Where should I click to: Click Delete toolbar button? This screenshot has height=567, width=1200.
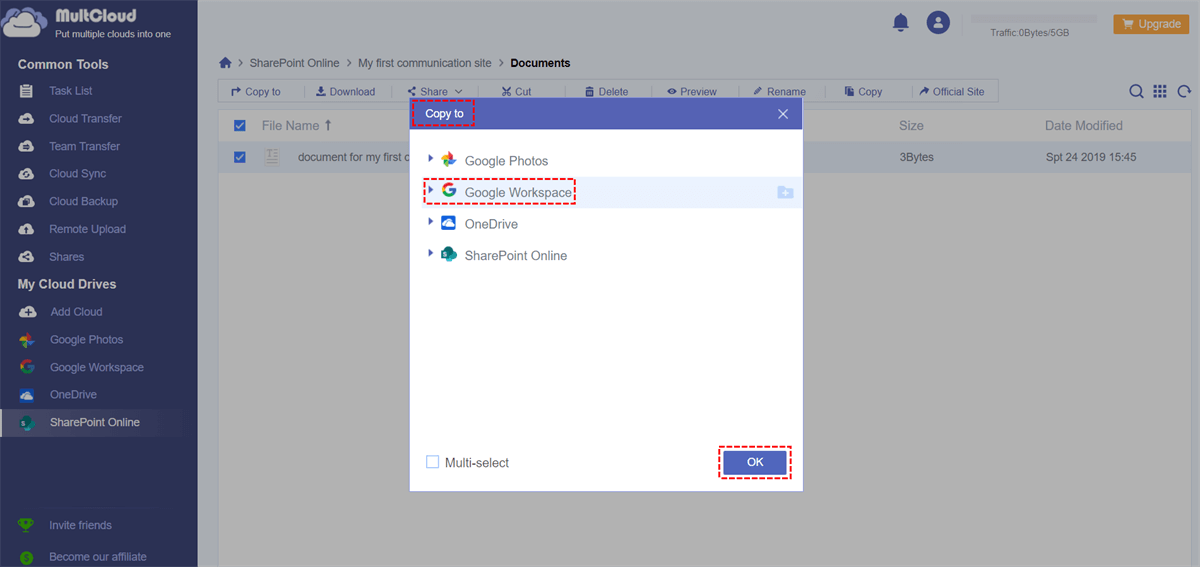point(606,91)
